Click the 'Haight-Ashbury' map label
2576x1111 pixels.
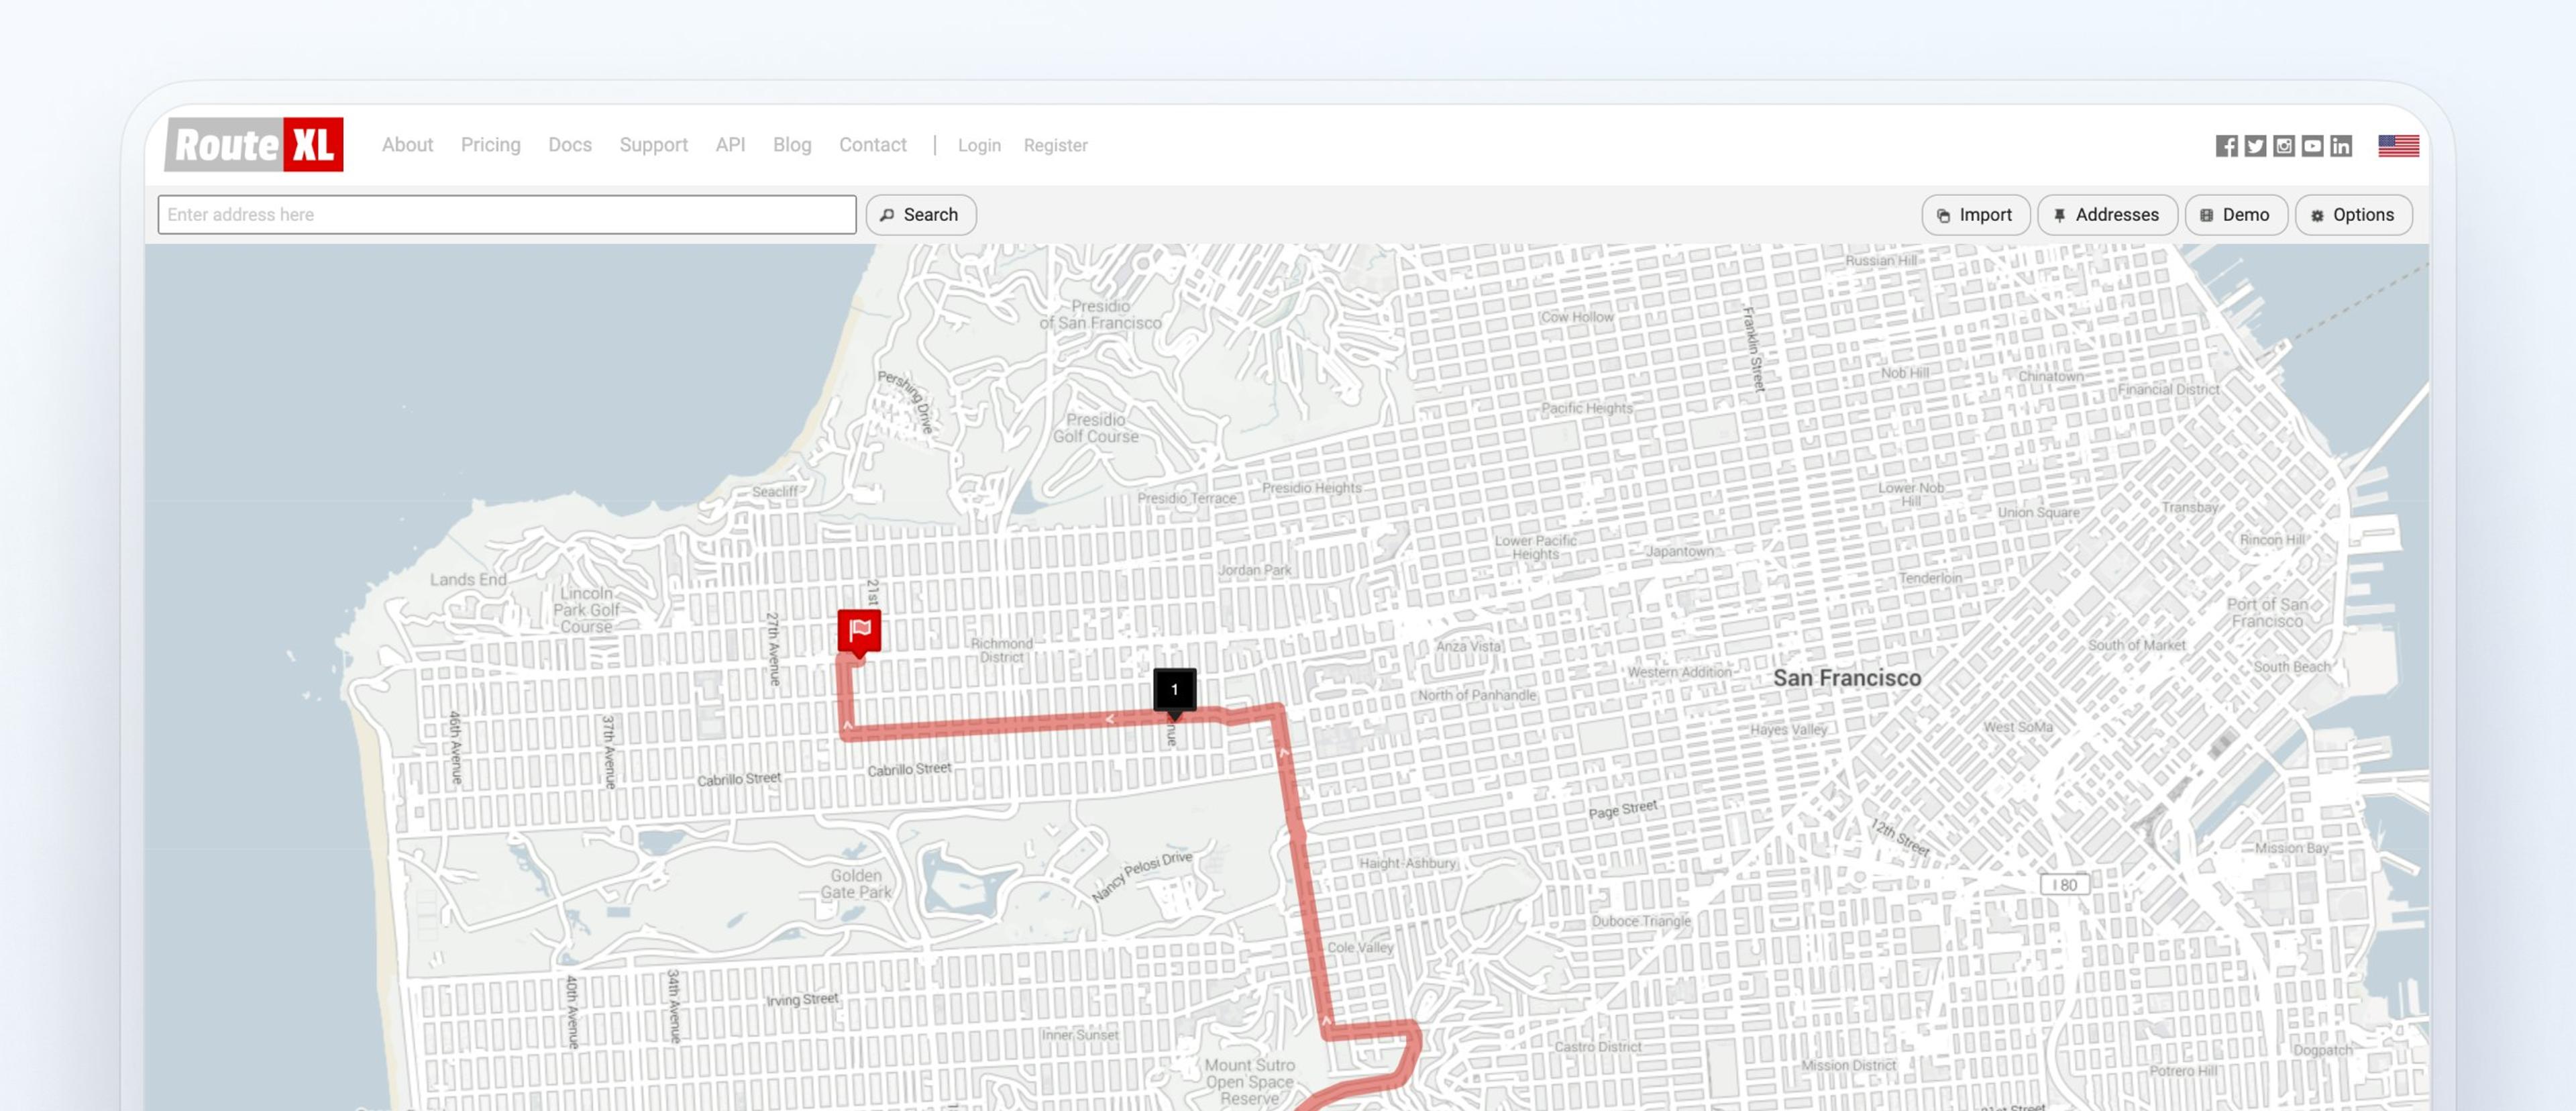click(x=1407, y=863)
